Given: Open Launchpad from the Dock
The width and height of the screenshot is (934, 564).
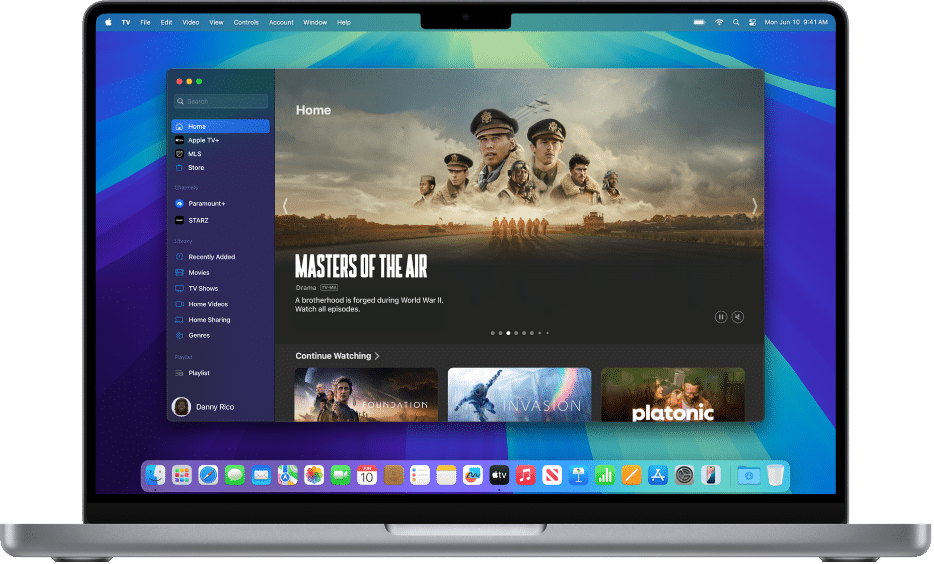Looking at the screenshot, I should (x=182, y=475).
